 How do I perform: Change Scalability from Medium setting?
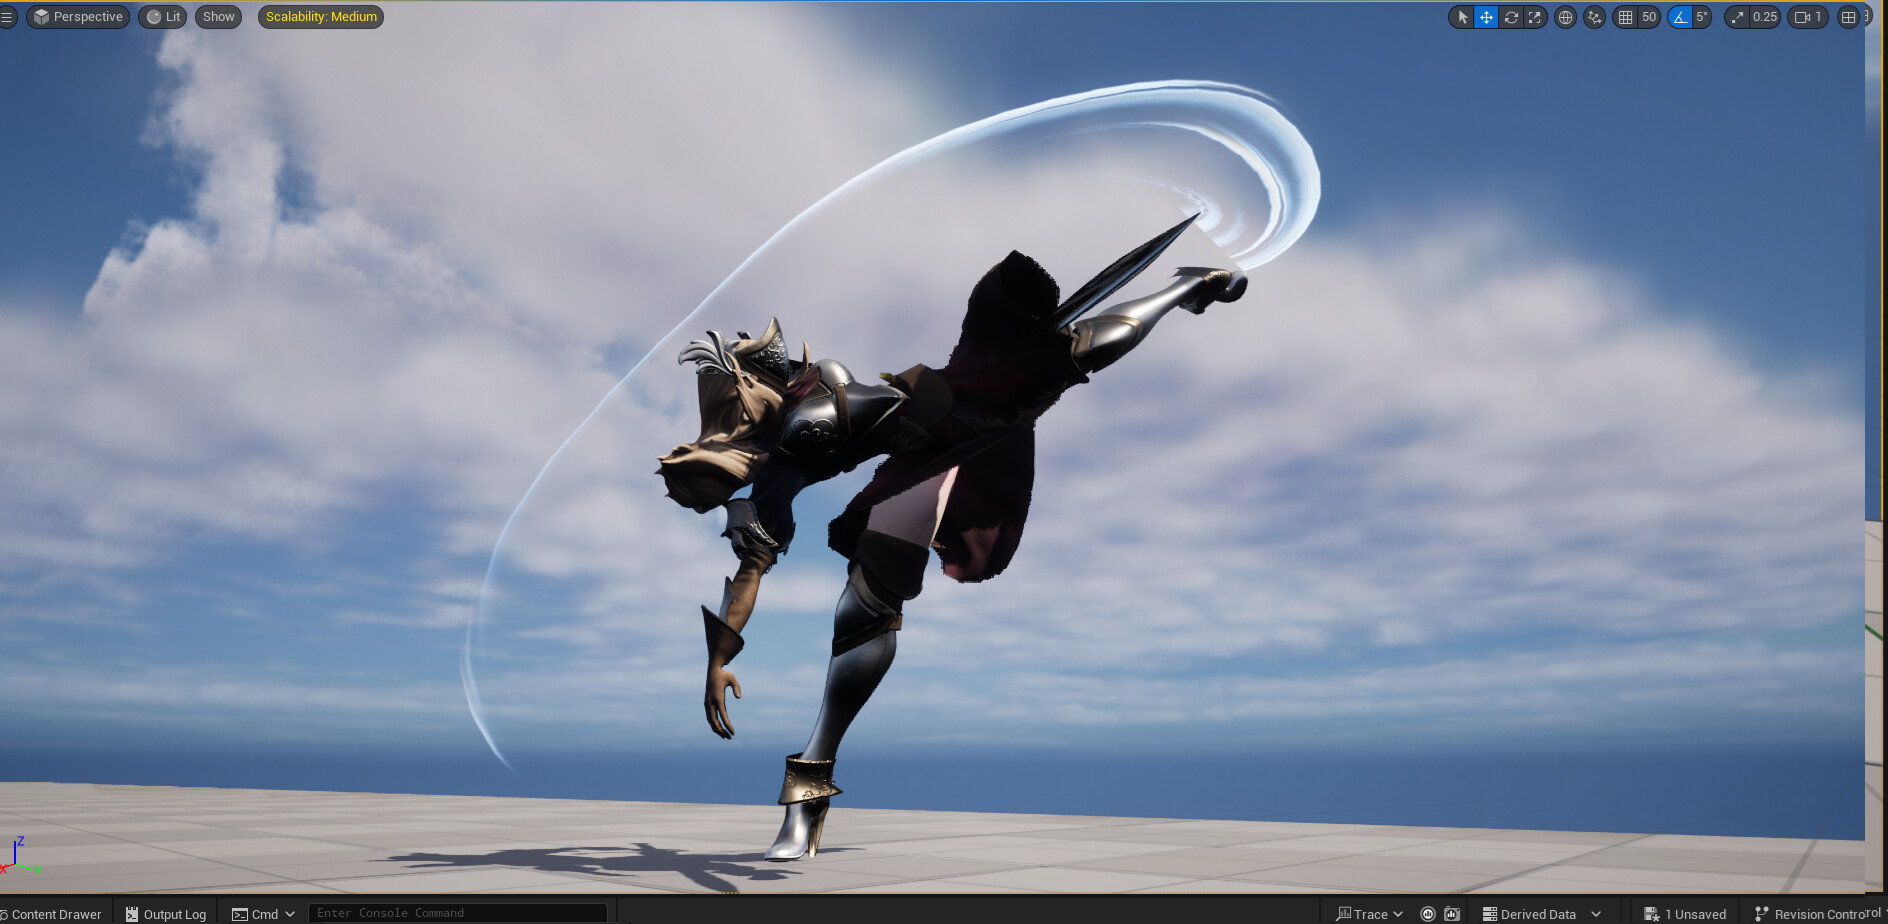(320, 16)
